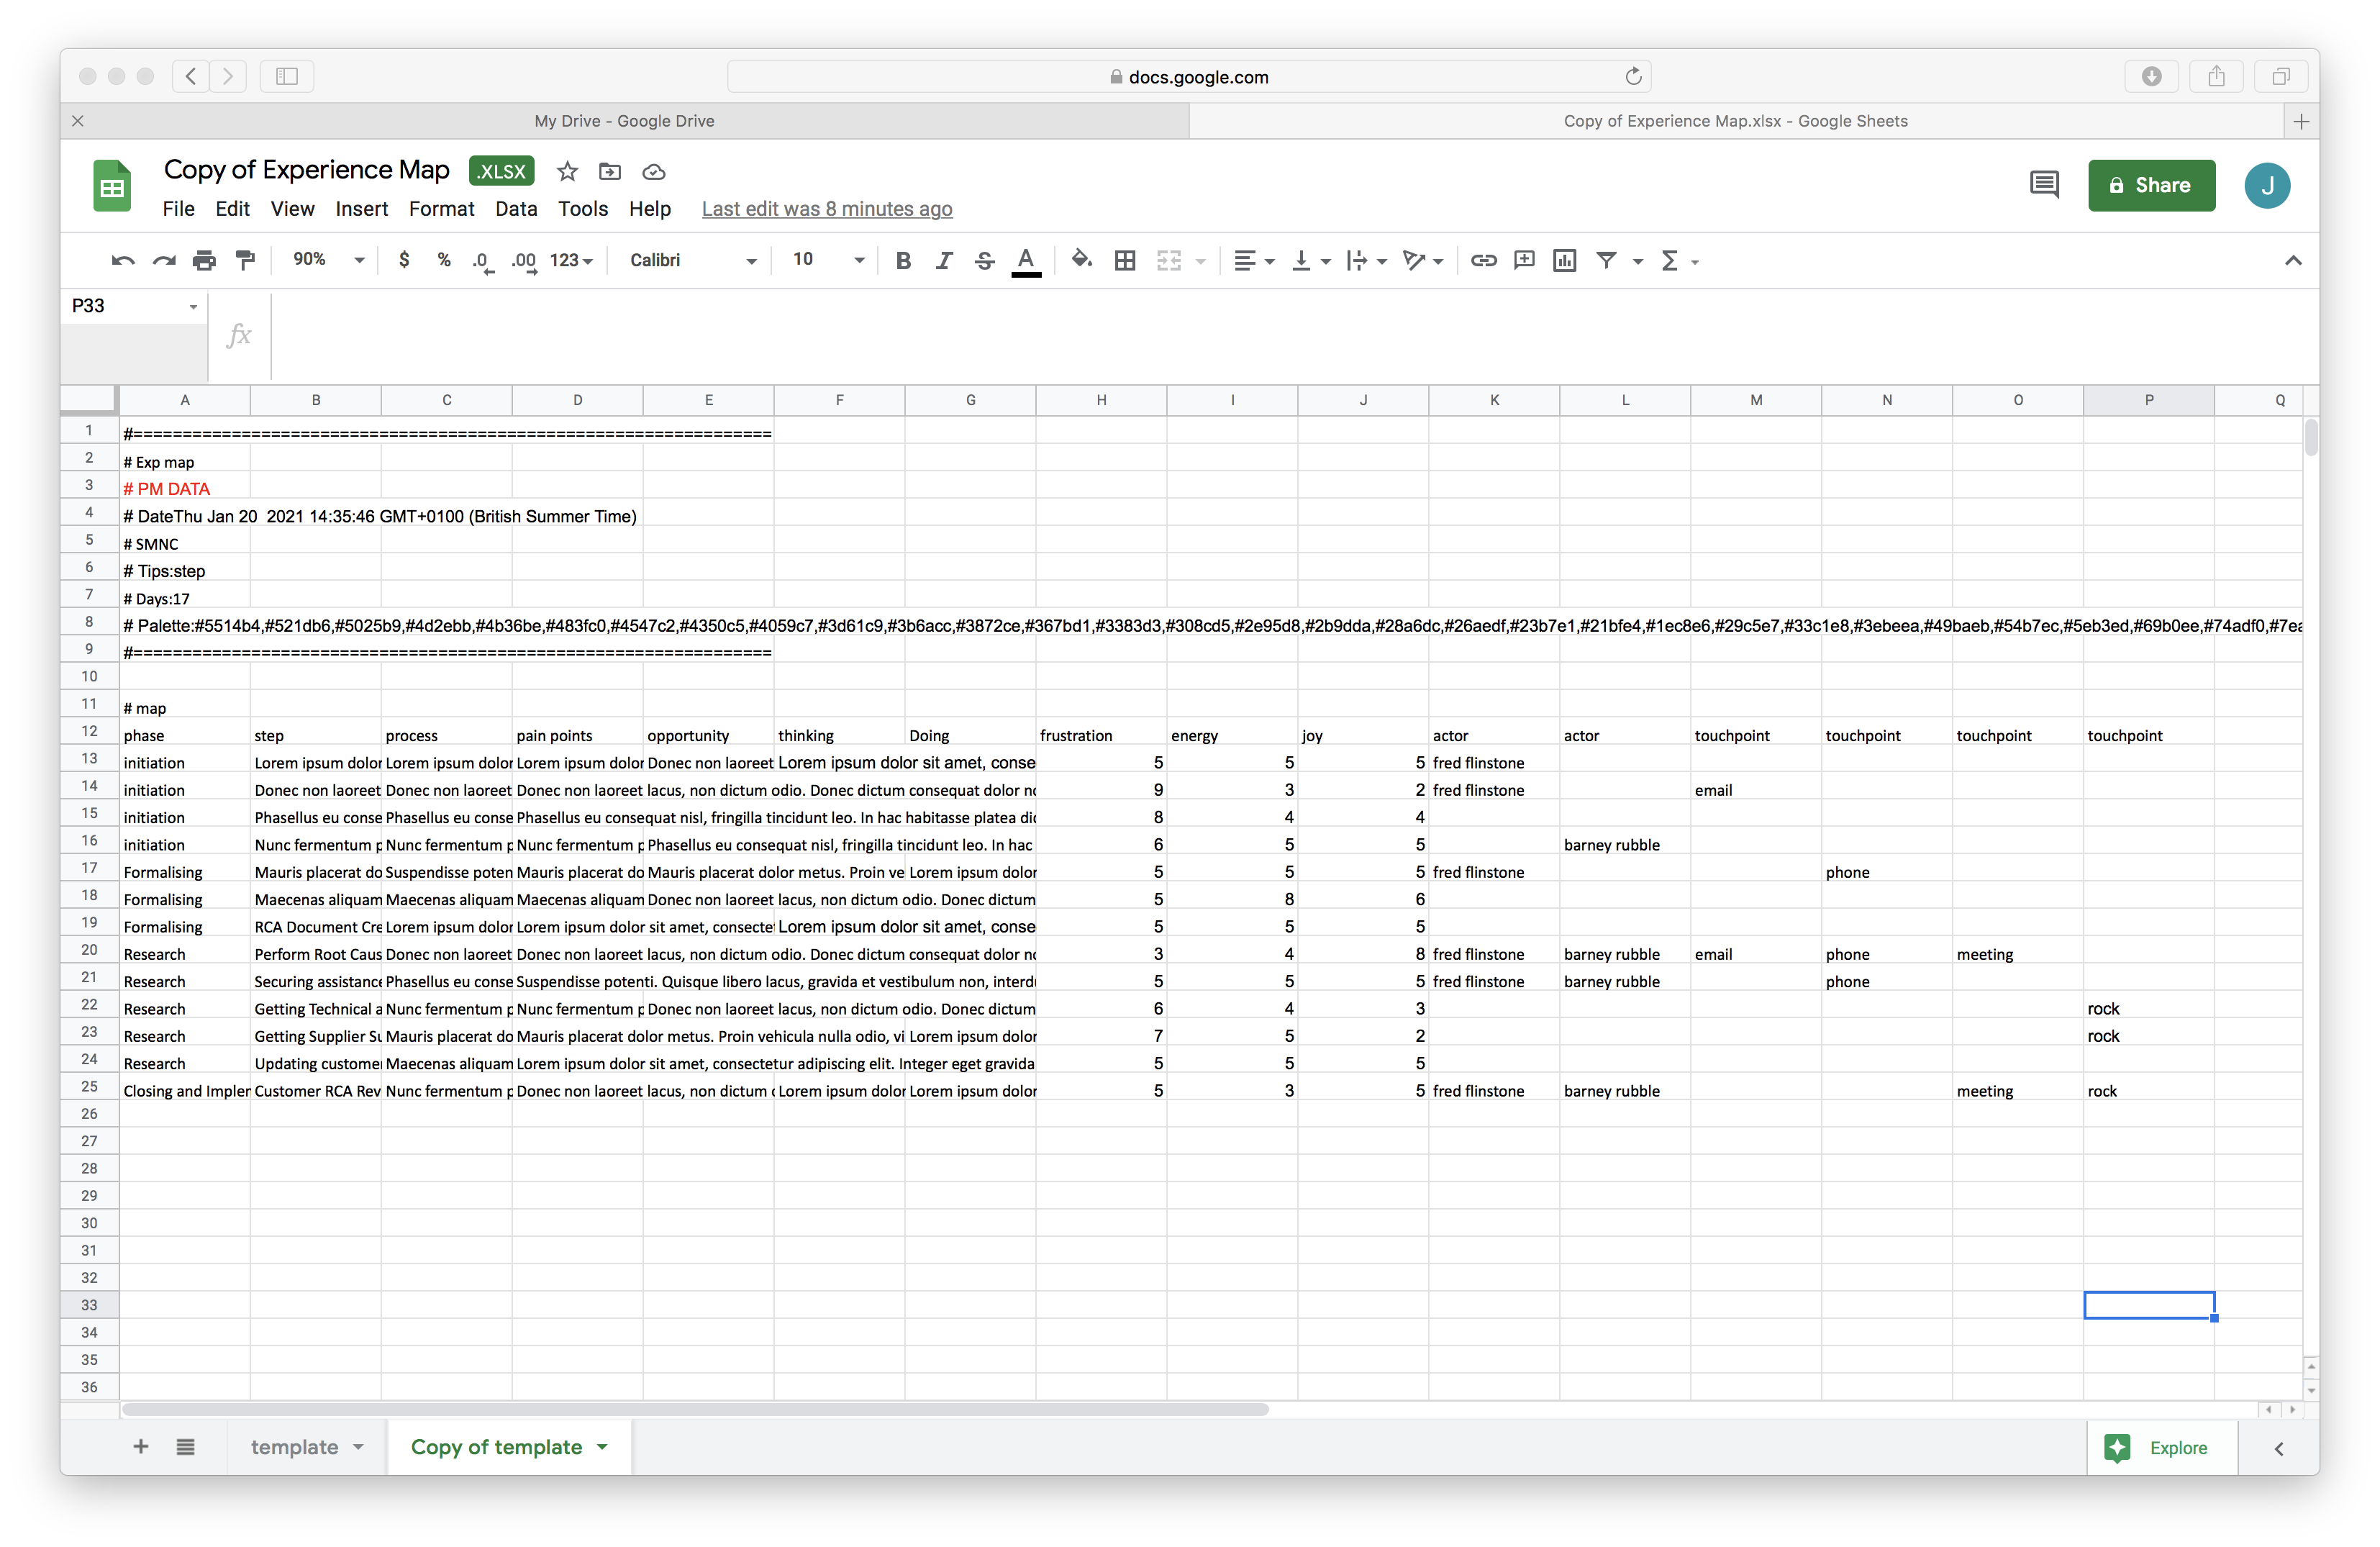The image size is (2380, 1547).
Task: Open the Format menu
Action: tap(441, 208)
